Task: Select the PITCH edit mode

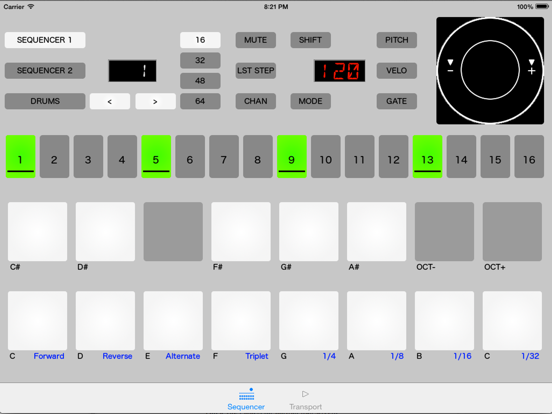Action: (x=397, y=40)
